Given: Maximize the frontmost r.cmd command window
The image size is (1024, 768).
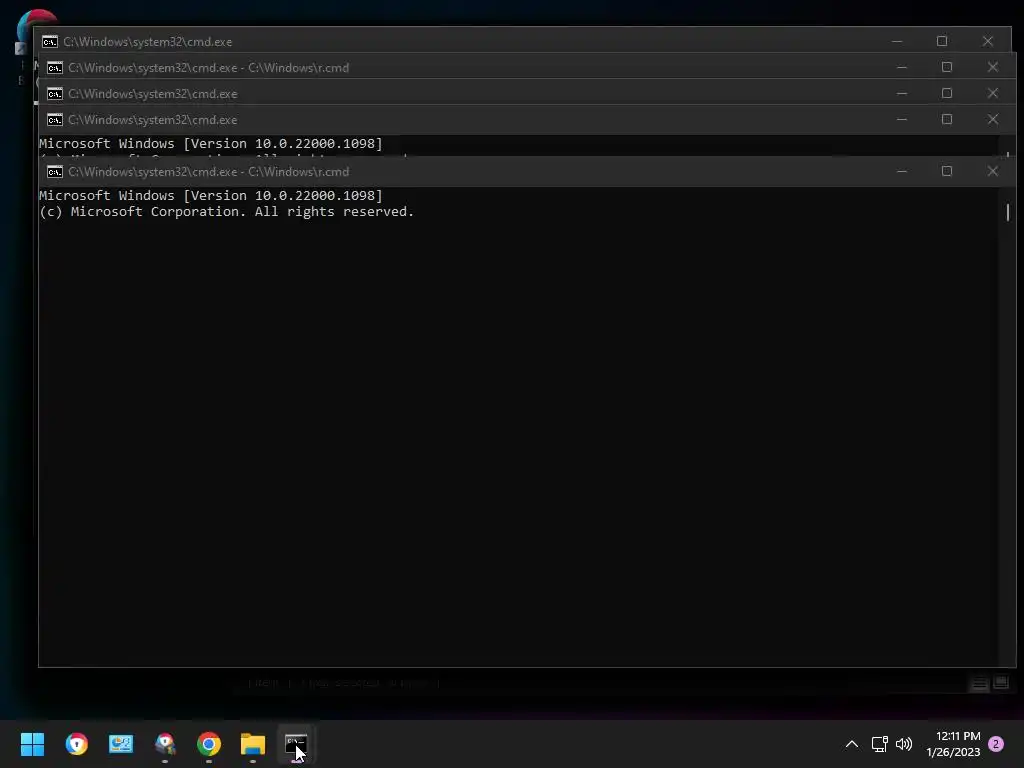Looking at the screenshot, I should 947,171.
